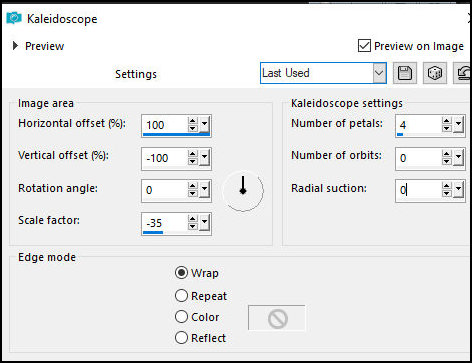The height and width of the screenshot is (363, 472).
Task: Select the Repeat edge mode option
Action: (181, 296)
